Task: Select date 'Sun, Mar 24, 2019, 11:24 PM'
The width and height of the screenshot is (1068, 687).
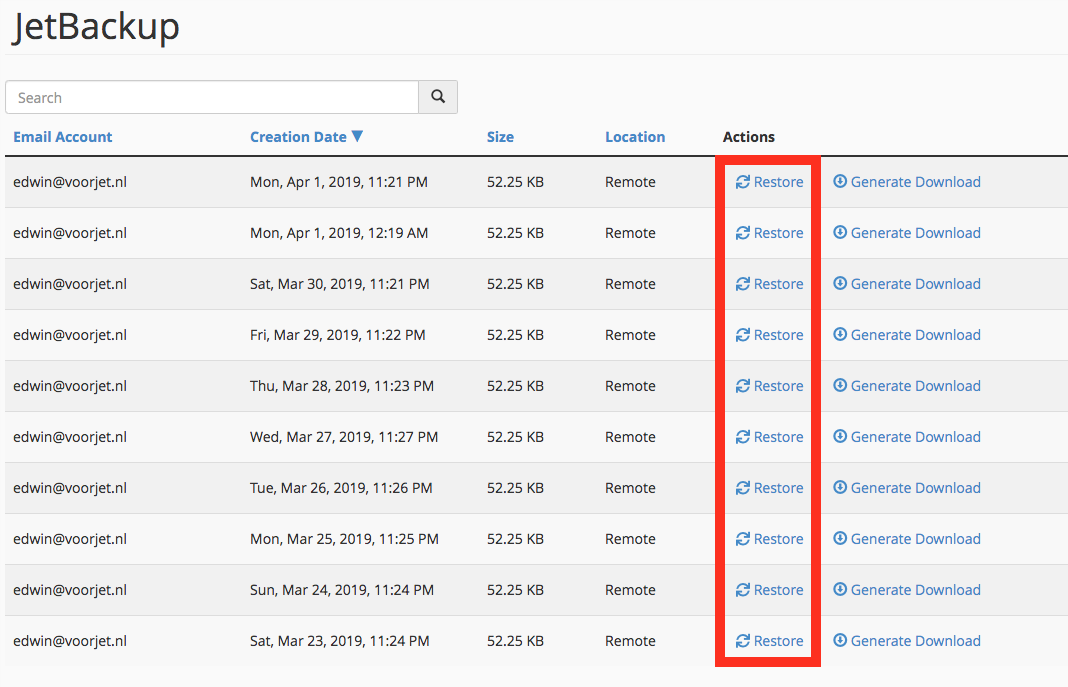Action: 342,590
